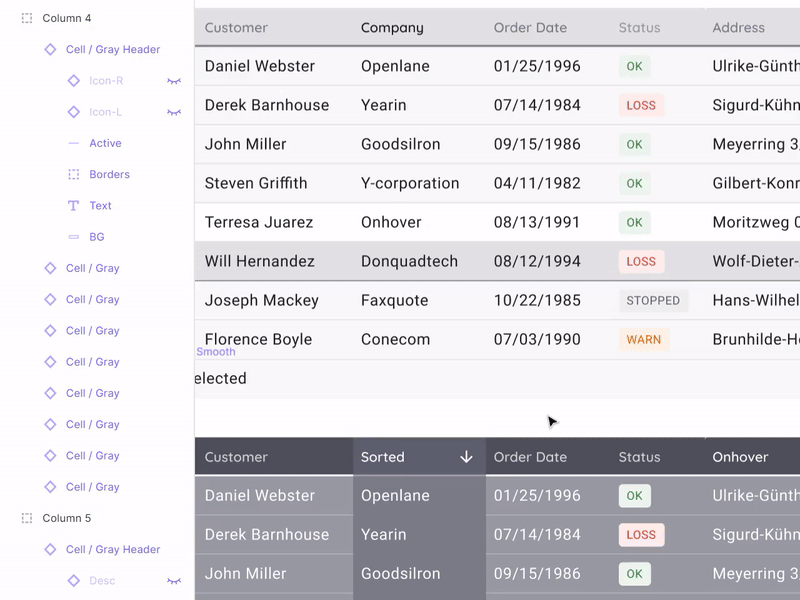Viewport: 800px width, 600px height.
Task: Select the Borders layer's frame icon
Action: pyautogui.click(x=76, y=174)
